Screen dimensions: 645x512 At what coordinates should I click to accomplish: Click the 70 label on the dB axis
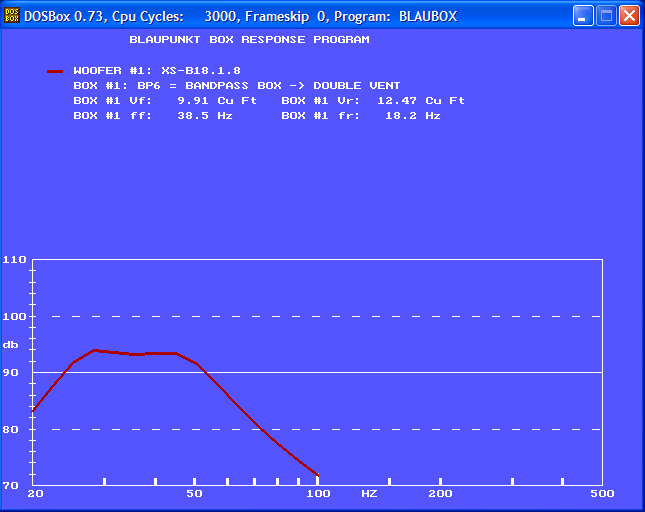click(x=11, y=486)
